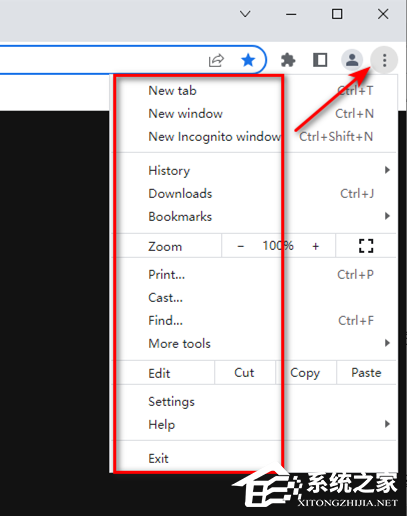Toggle the side panel icon
Screen dimensions: 407x516
click(320, 60)
